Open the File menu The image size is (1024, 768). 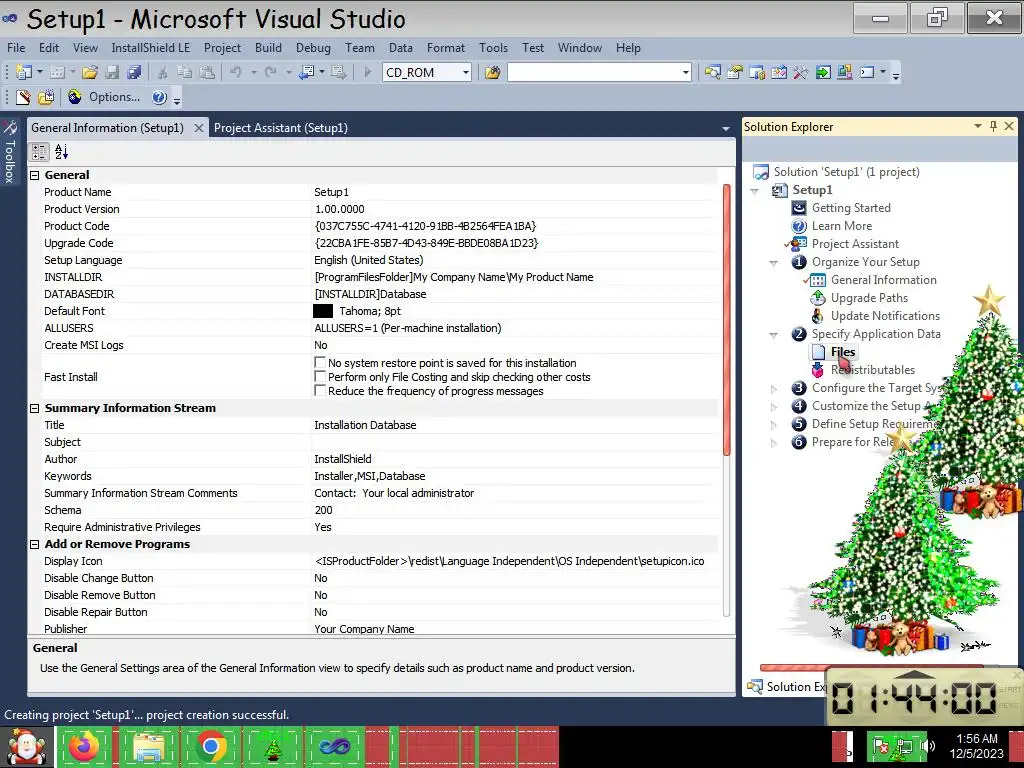point(16,48)
